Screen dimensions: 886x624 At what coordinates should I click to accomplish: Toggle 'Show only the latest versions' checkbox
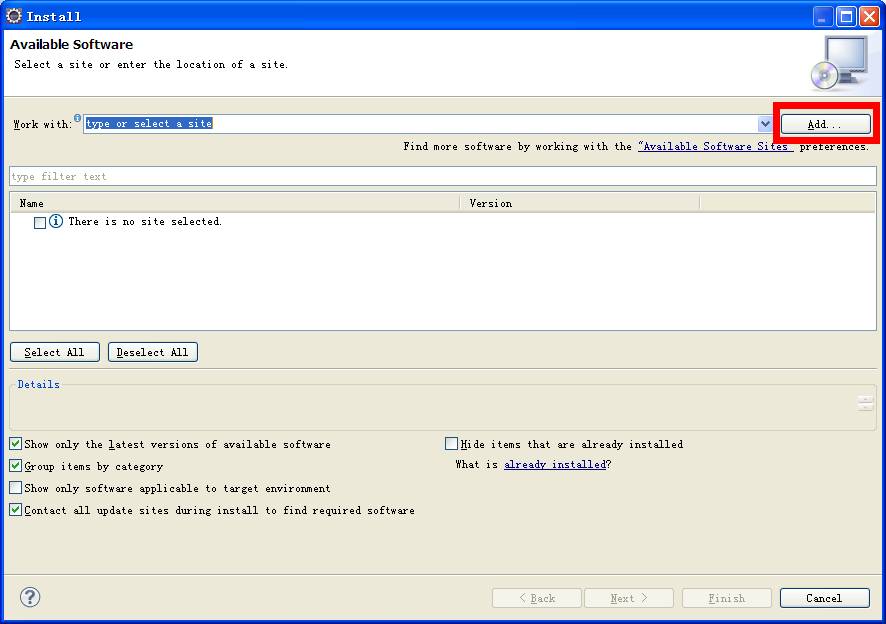coord(16,444)
